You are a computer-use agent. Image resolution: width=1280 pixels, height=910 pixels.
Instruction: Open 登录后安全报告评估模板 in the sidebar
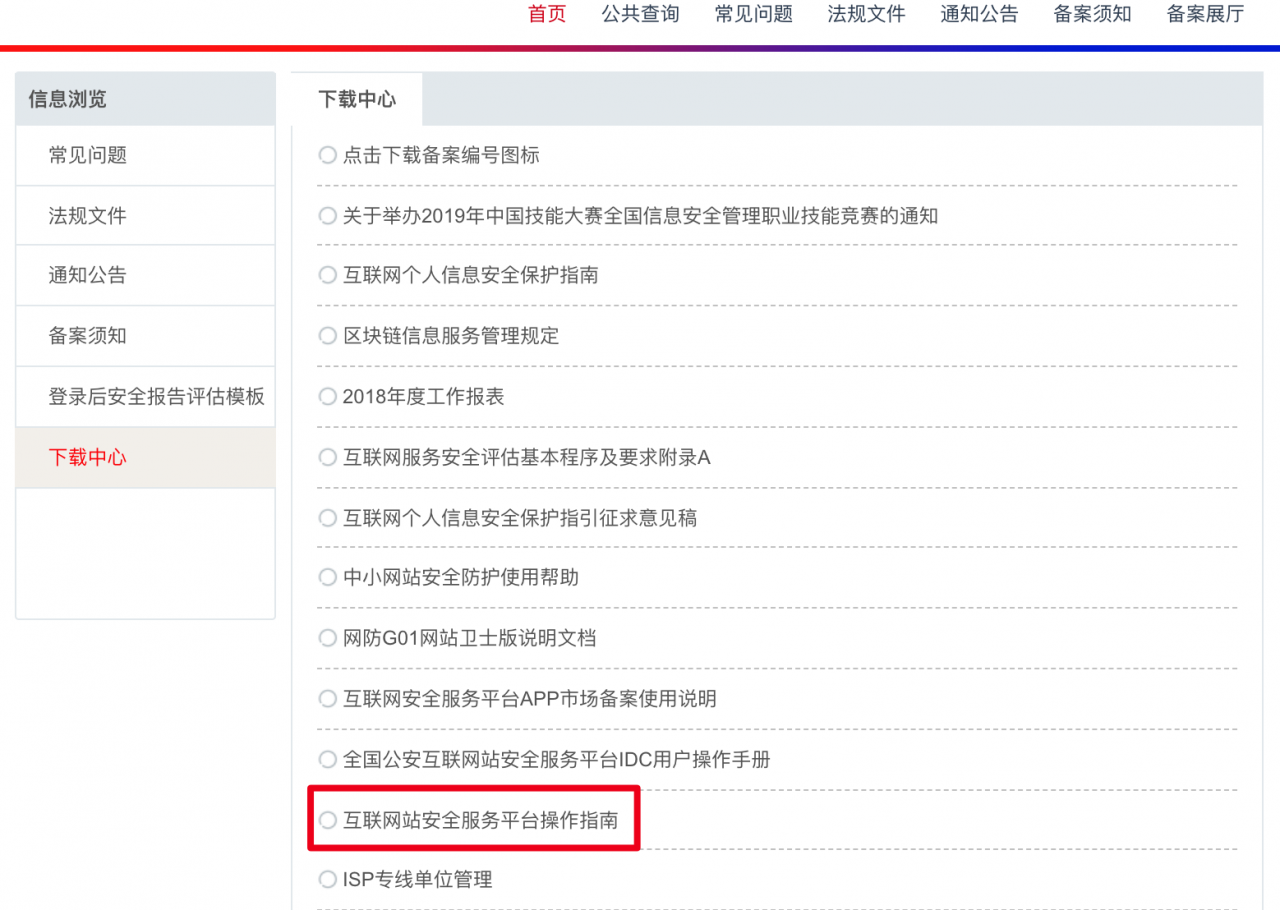point(145,396)
